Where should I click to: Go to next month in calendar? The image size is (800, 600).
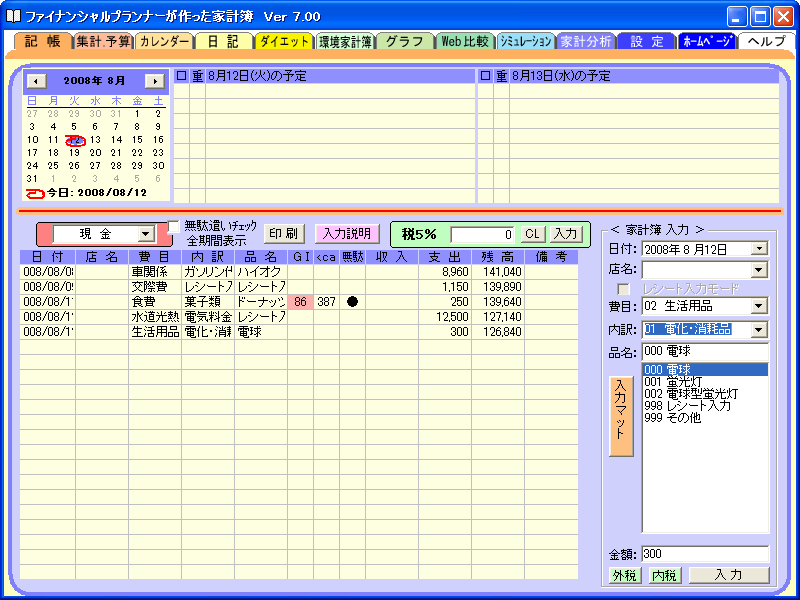(x=155, y=81)
